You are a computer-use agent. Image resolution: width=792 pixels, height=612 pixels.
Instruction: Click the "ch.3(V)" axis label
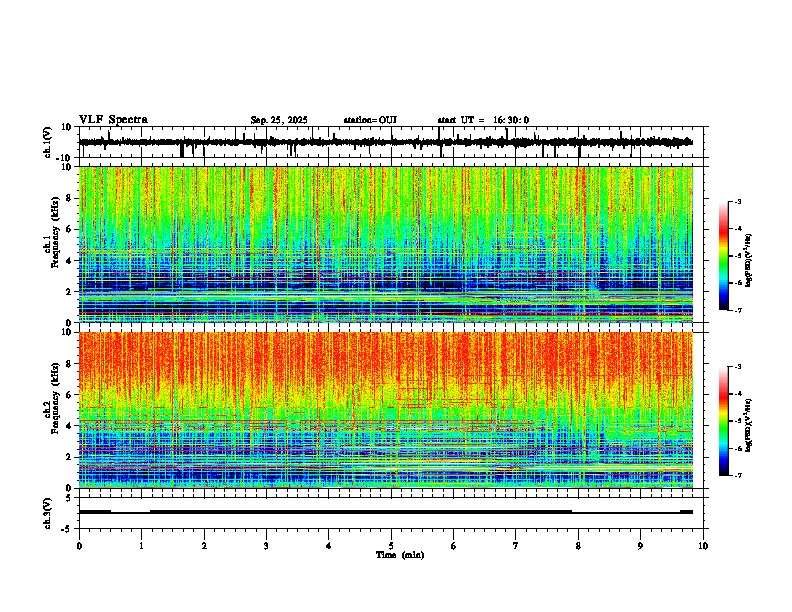pyautogui.click(x=48, y=513)
